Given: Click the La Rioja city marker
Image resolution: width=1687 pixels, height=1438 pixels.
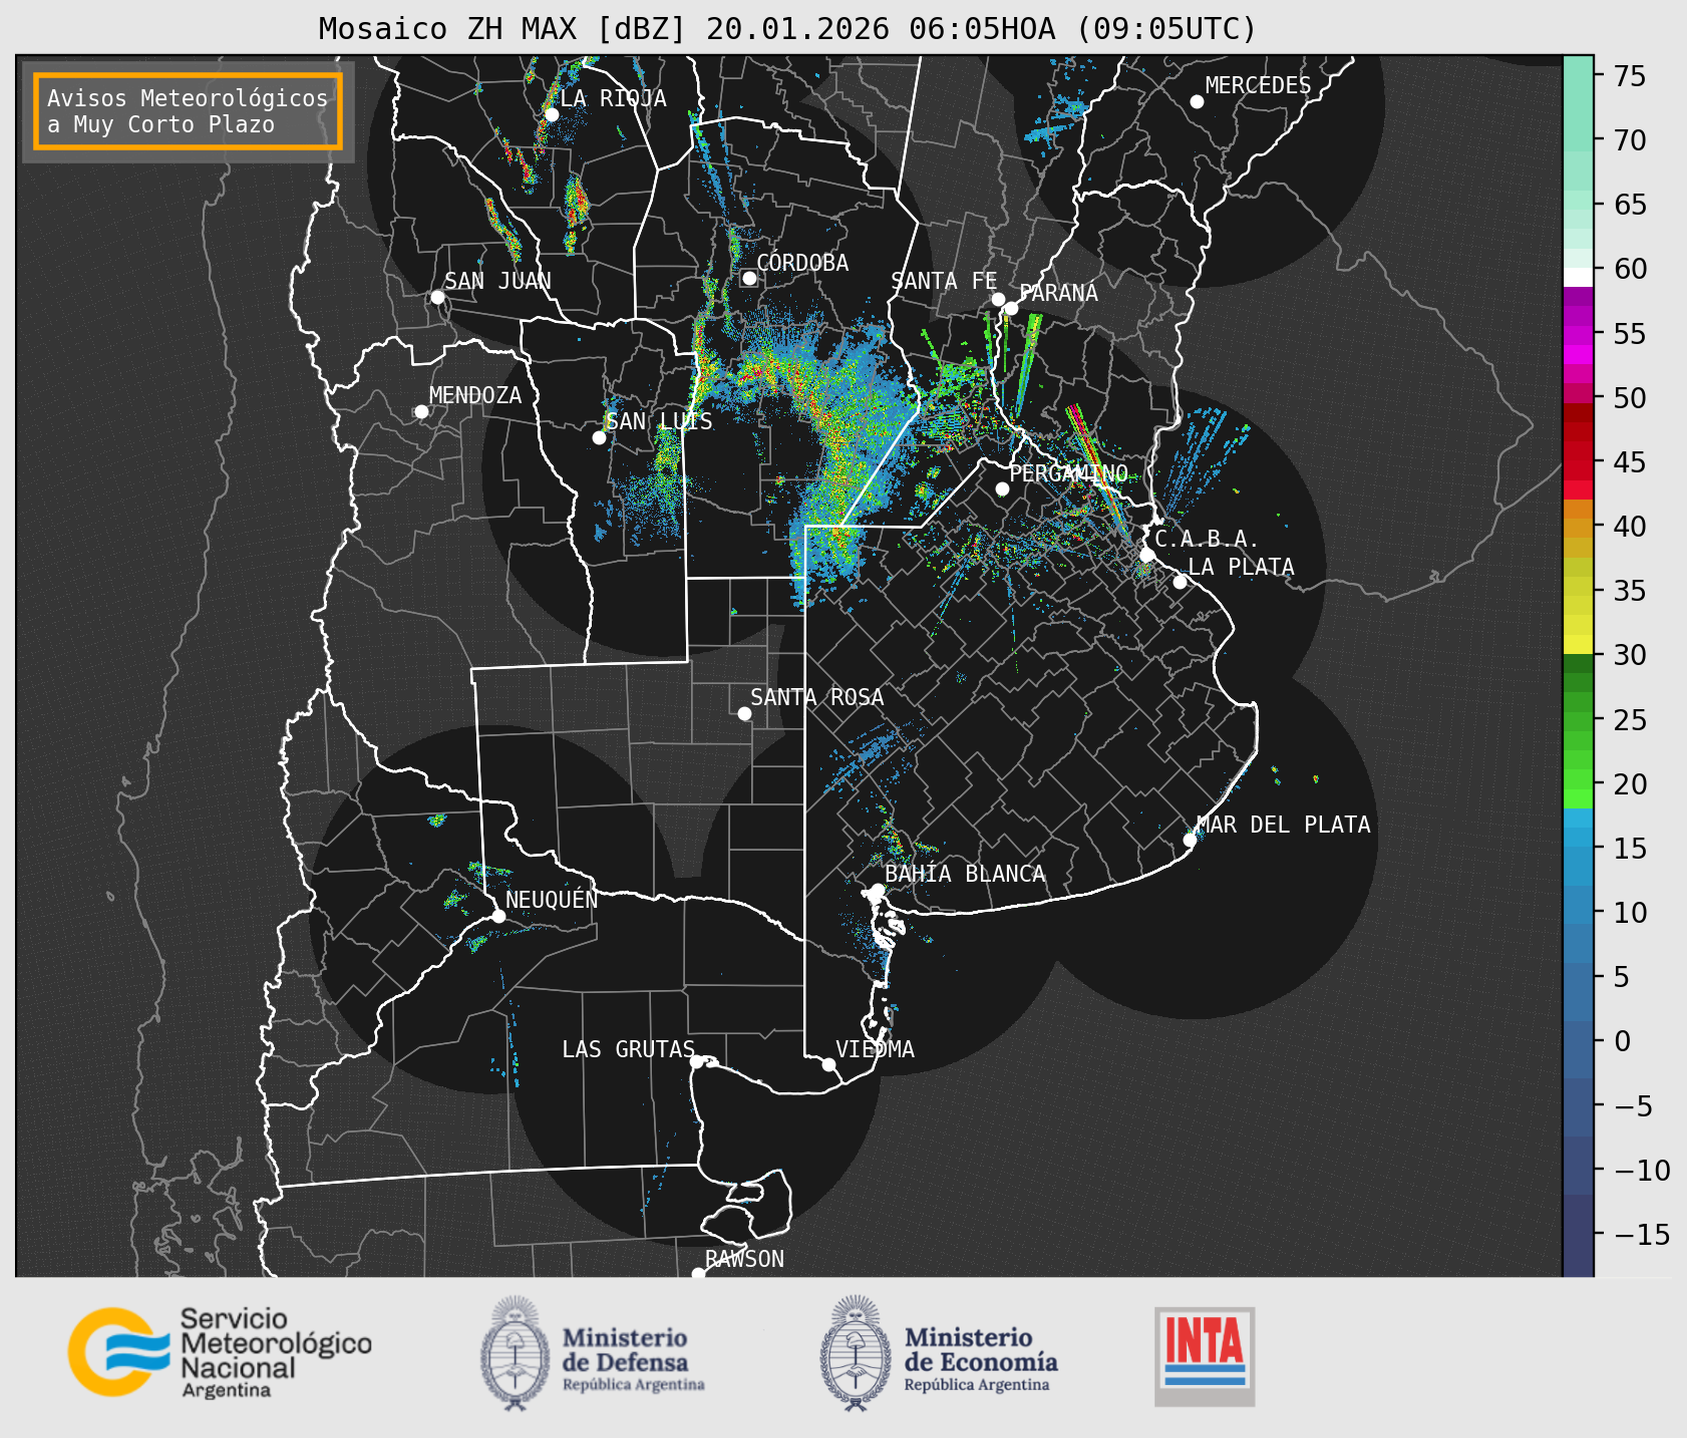Looking at the screenshot, I should pyautogui.click(x=551, y=115).
